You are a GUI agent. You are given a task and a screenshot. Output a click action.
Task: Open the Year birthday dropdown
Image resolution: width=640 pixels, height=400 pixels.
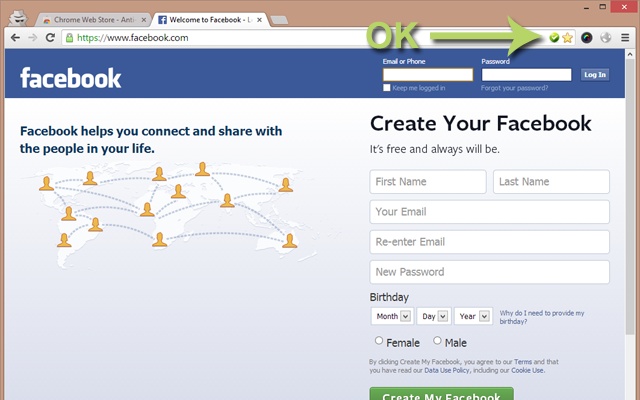pos(473,316)
